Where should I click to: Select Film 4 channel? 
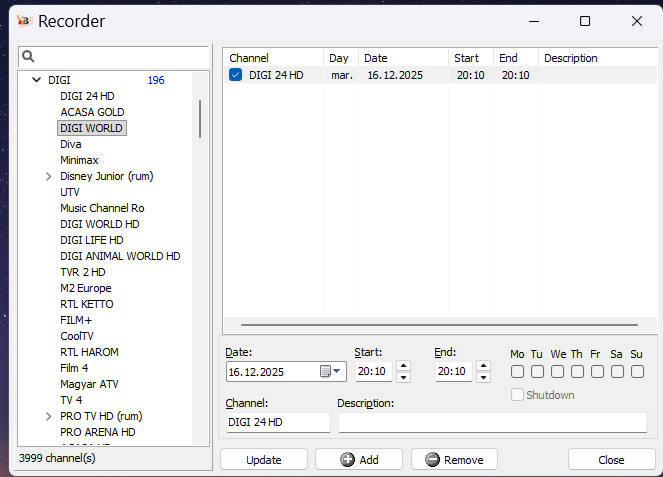[74, 368]
